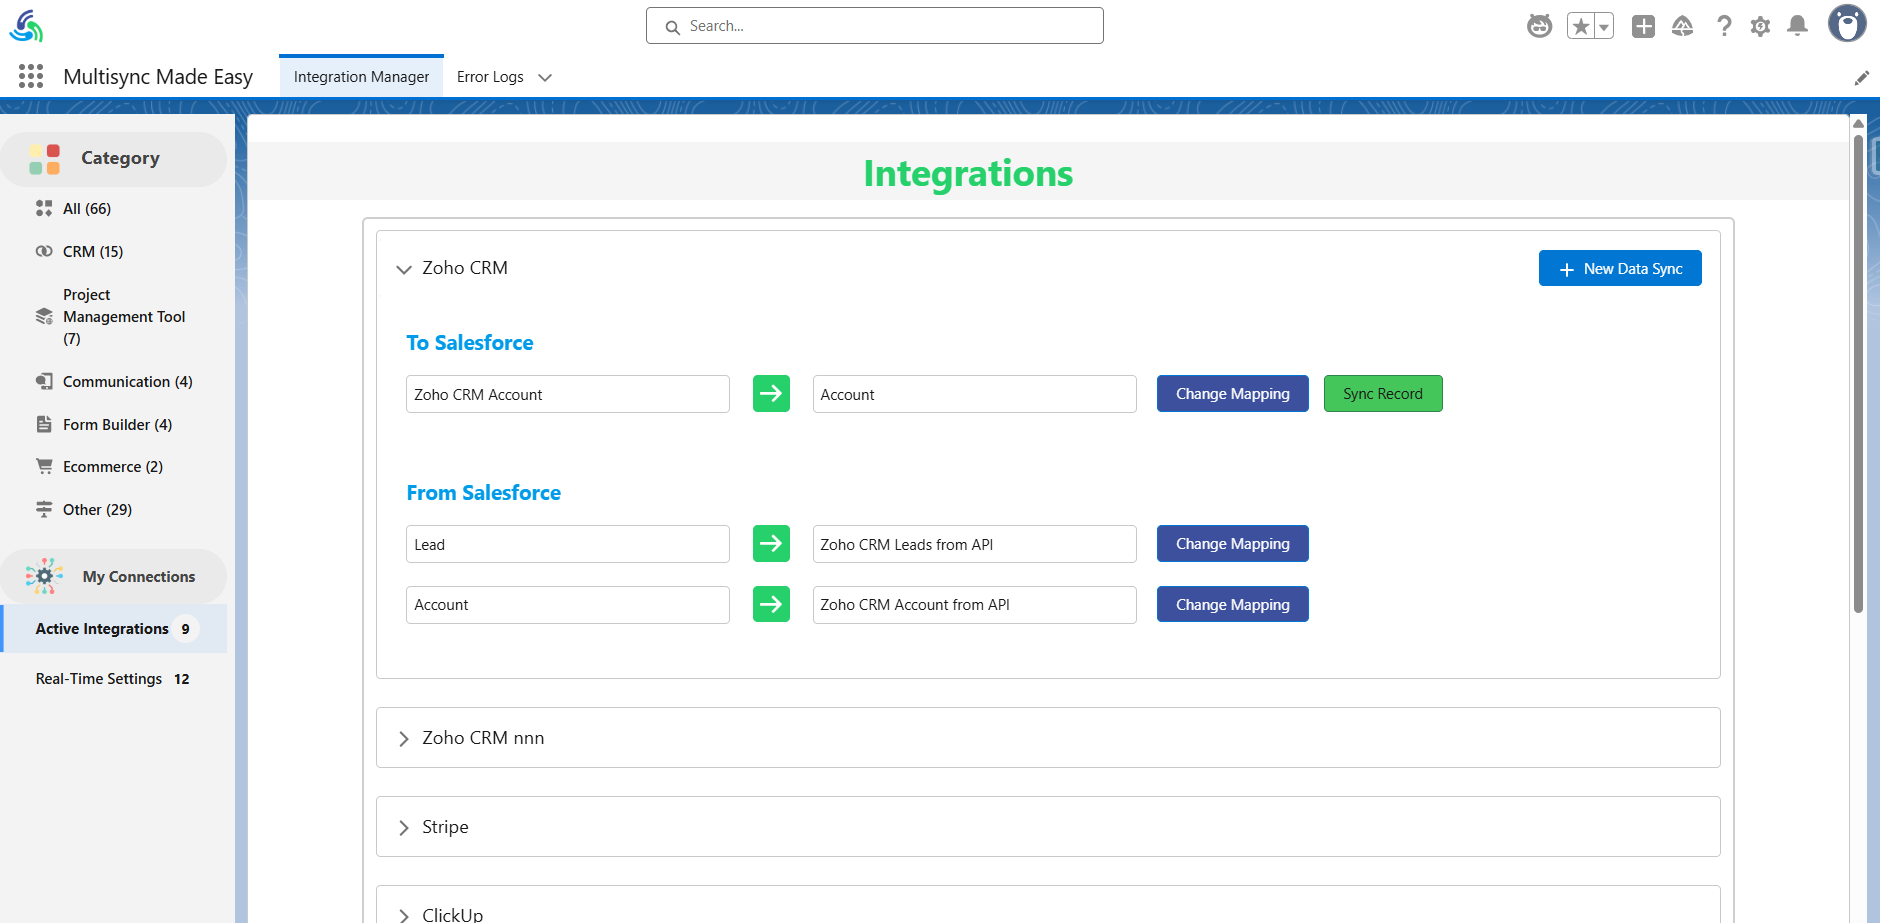Collapse the Zoho CRM section
This screenshot has height=923, width=1880.
coord(404,269)
